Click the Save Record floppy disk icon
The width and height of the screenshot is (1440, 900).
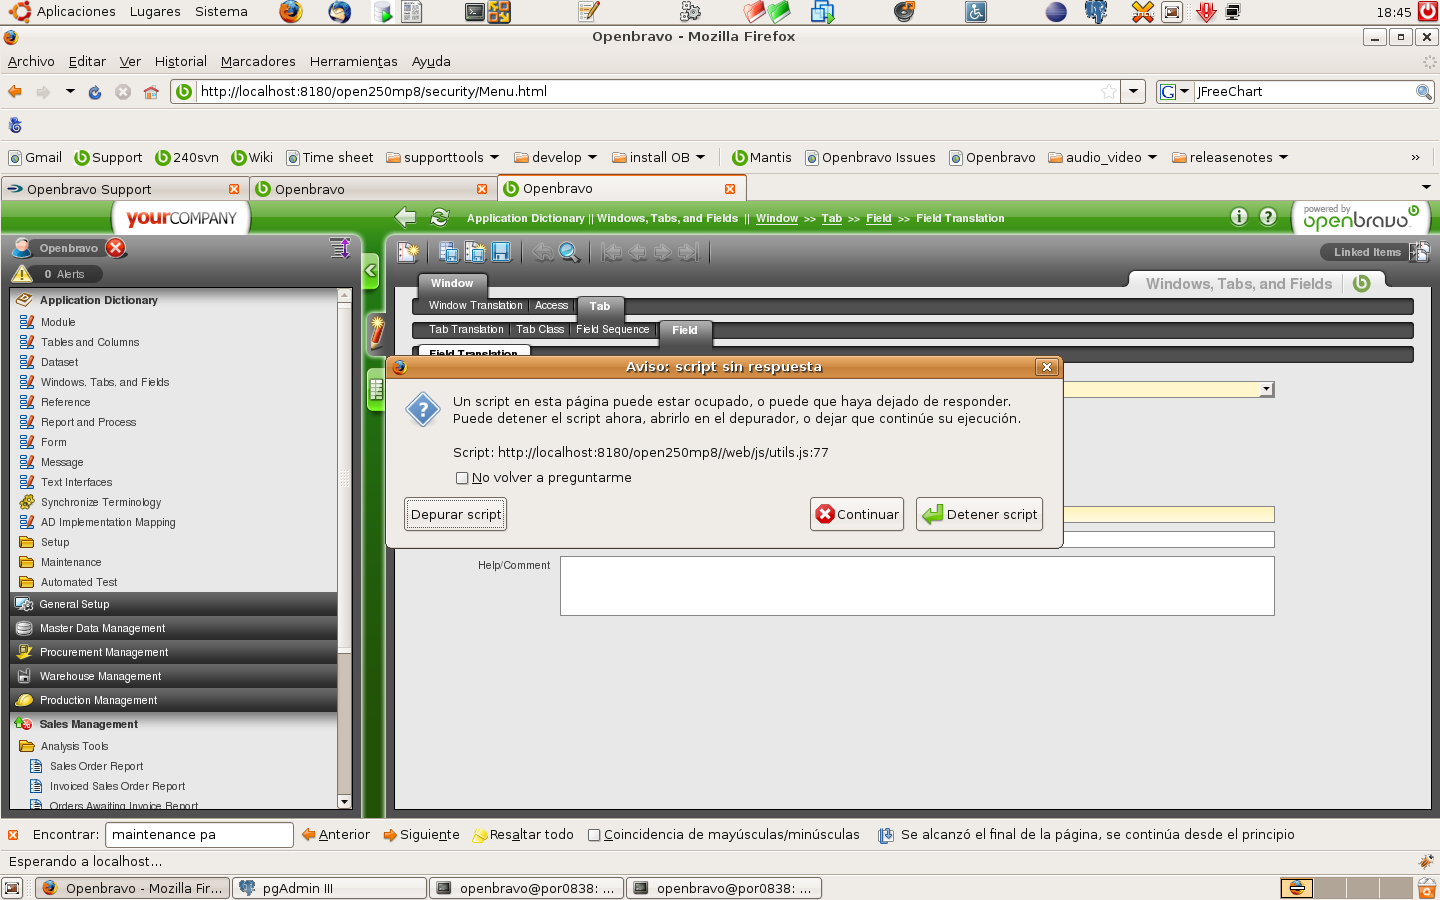pos(501,253)
